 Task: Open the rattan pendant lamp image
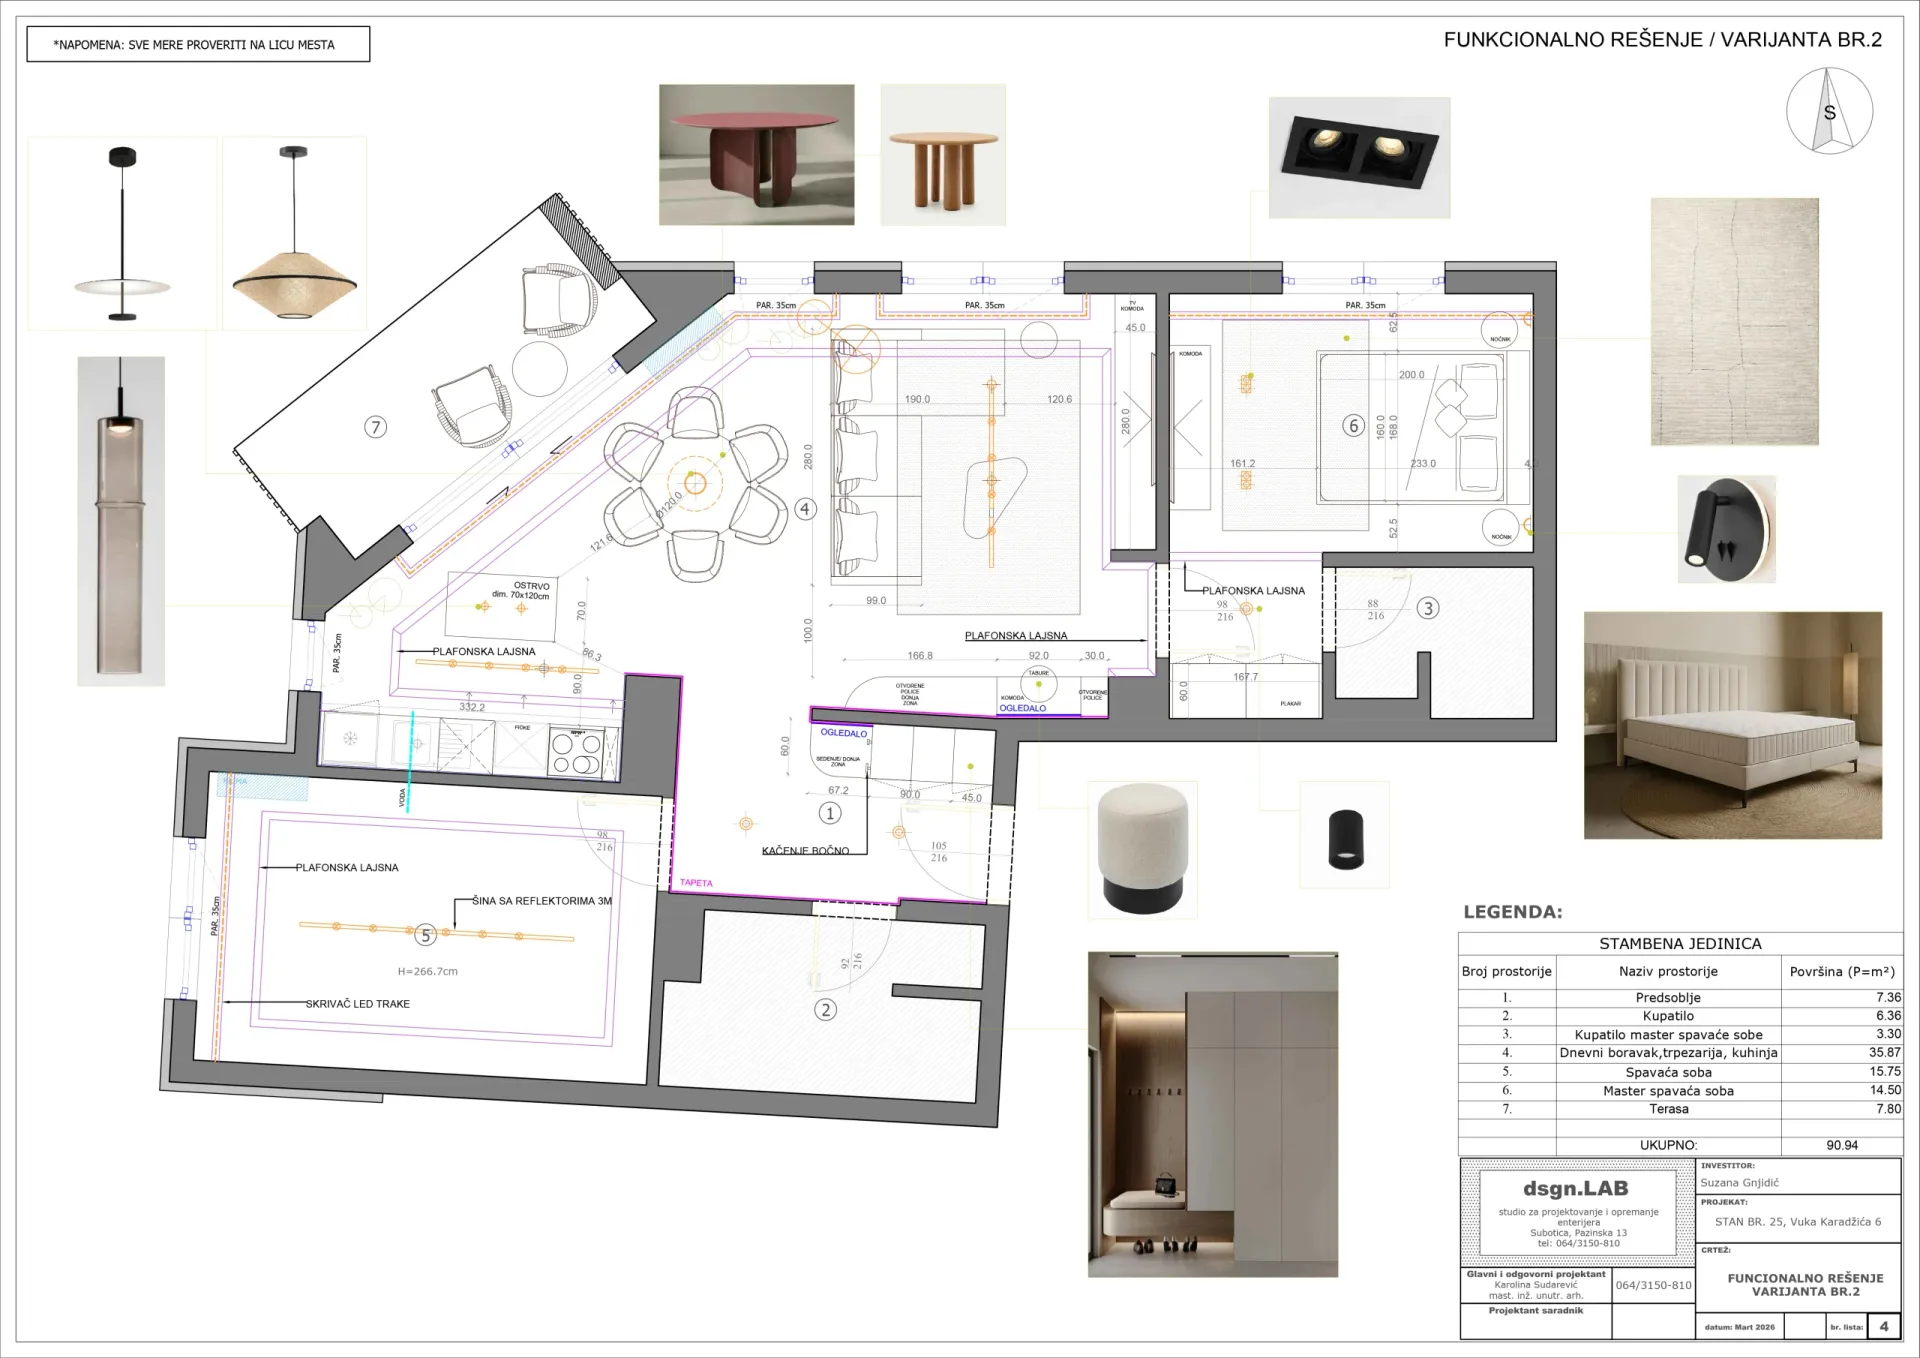point(294,233)
